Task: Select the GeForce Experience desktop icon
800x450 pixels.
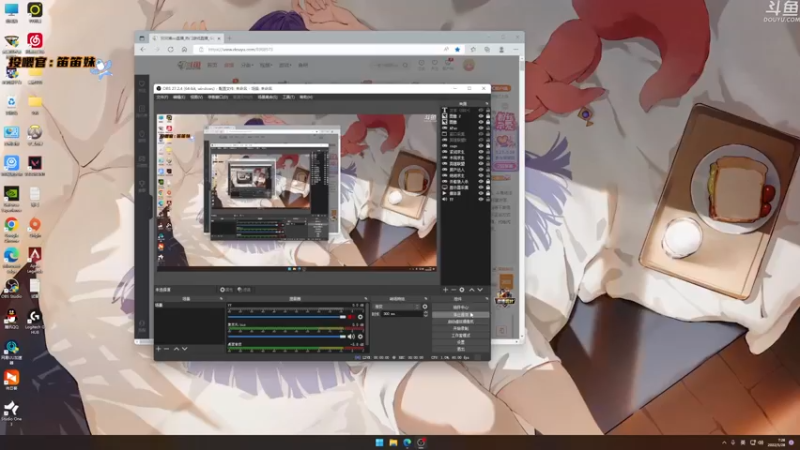Action: pos(11,198)
